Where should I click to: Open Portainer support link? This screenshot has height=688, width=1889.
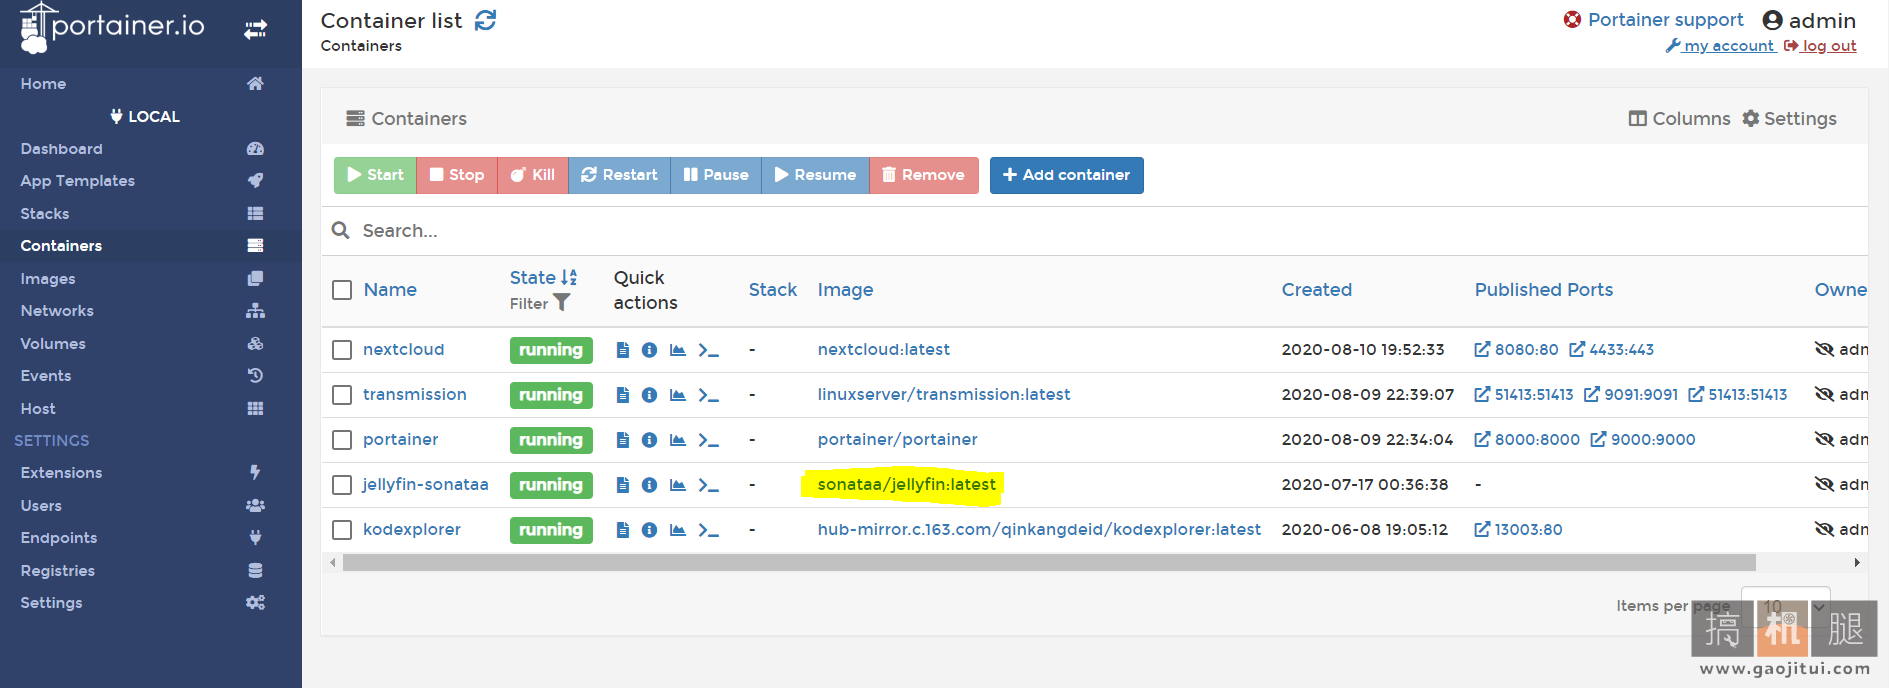pos(1653,20)
